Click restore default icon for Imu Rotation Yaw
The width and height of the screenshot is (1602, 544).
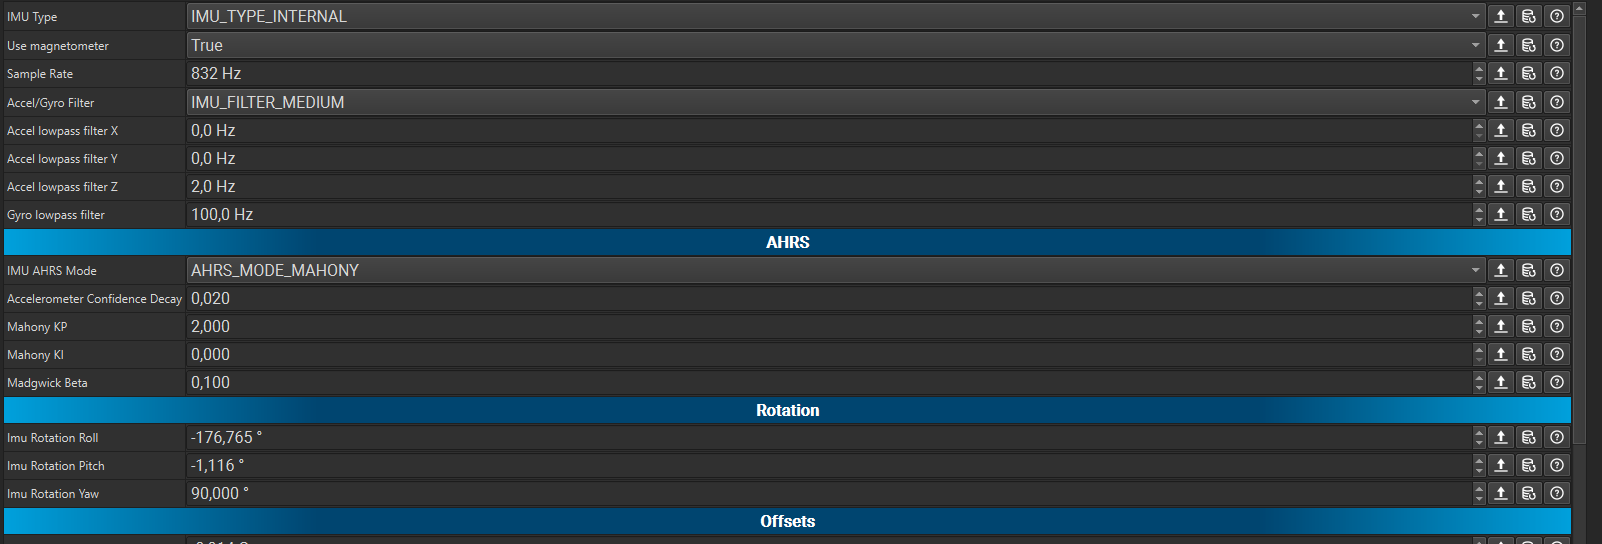[1529, 493]
